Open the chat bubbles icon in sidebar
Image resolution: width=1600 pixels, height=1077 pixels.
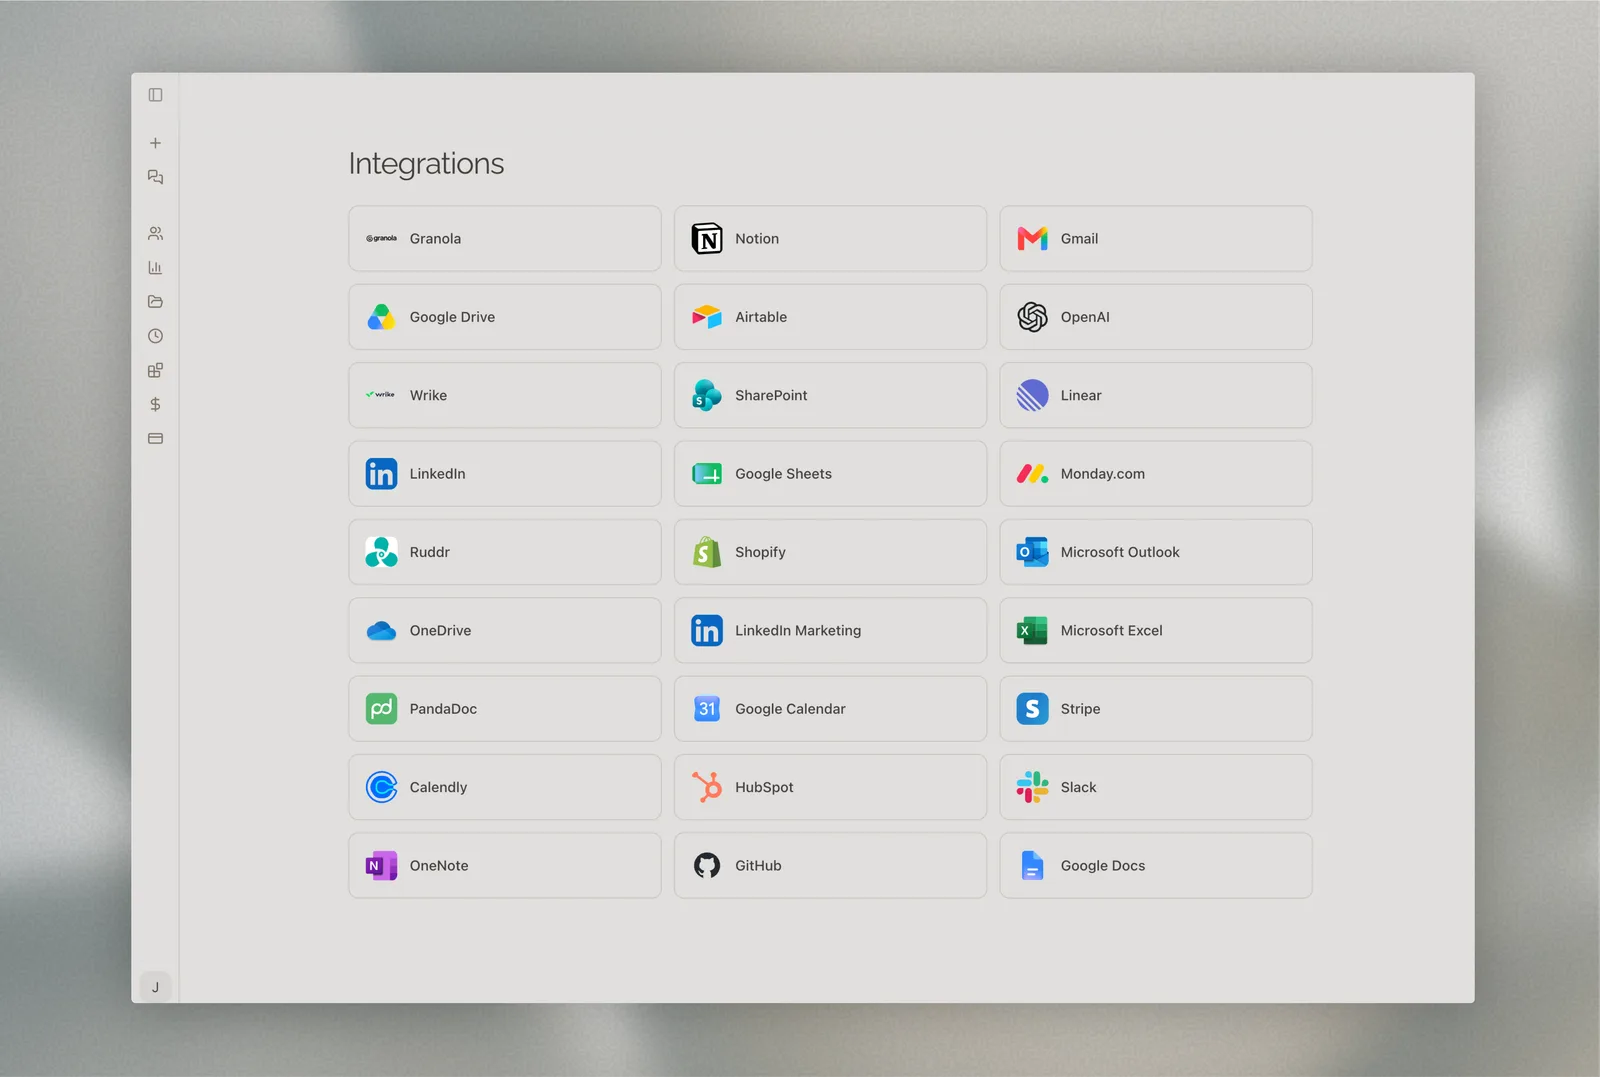click(x=155, y=177)
